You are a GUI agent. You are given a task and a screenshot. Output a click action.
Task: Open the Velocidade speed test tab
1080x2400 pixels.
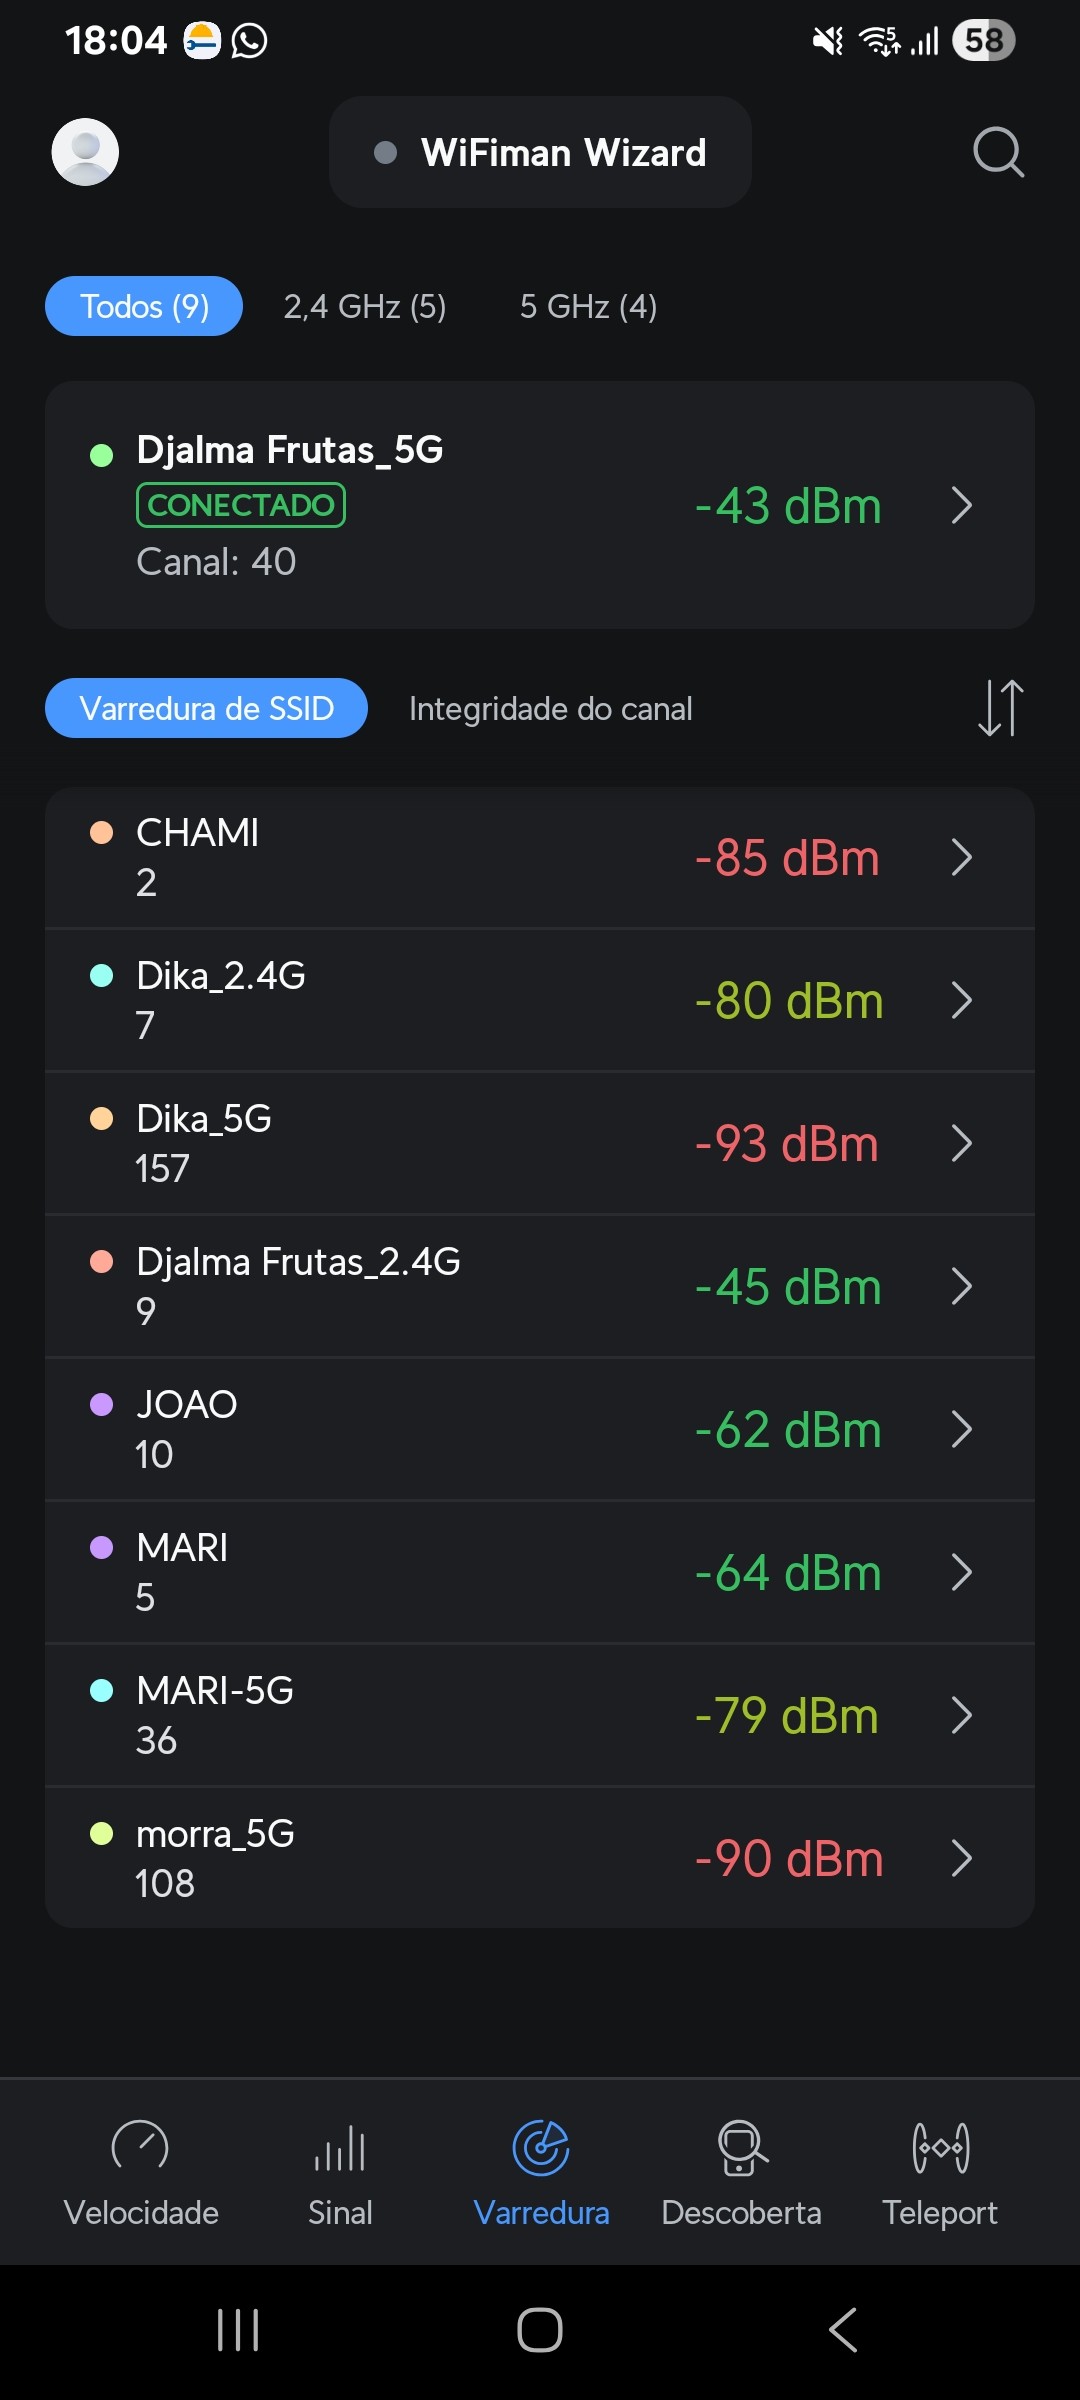point(140,2166)
